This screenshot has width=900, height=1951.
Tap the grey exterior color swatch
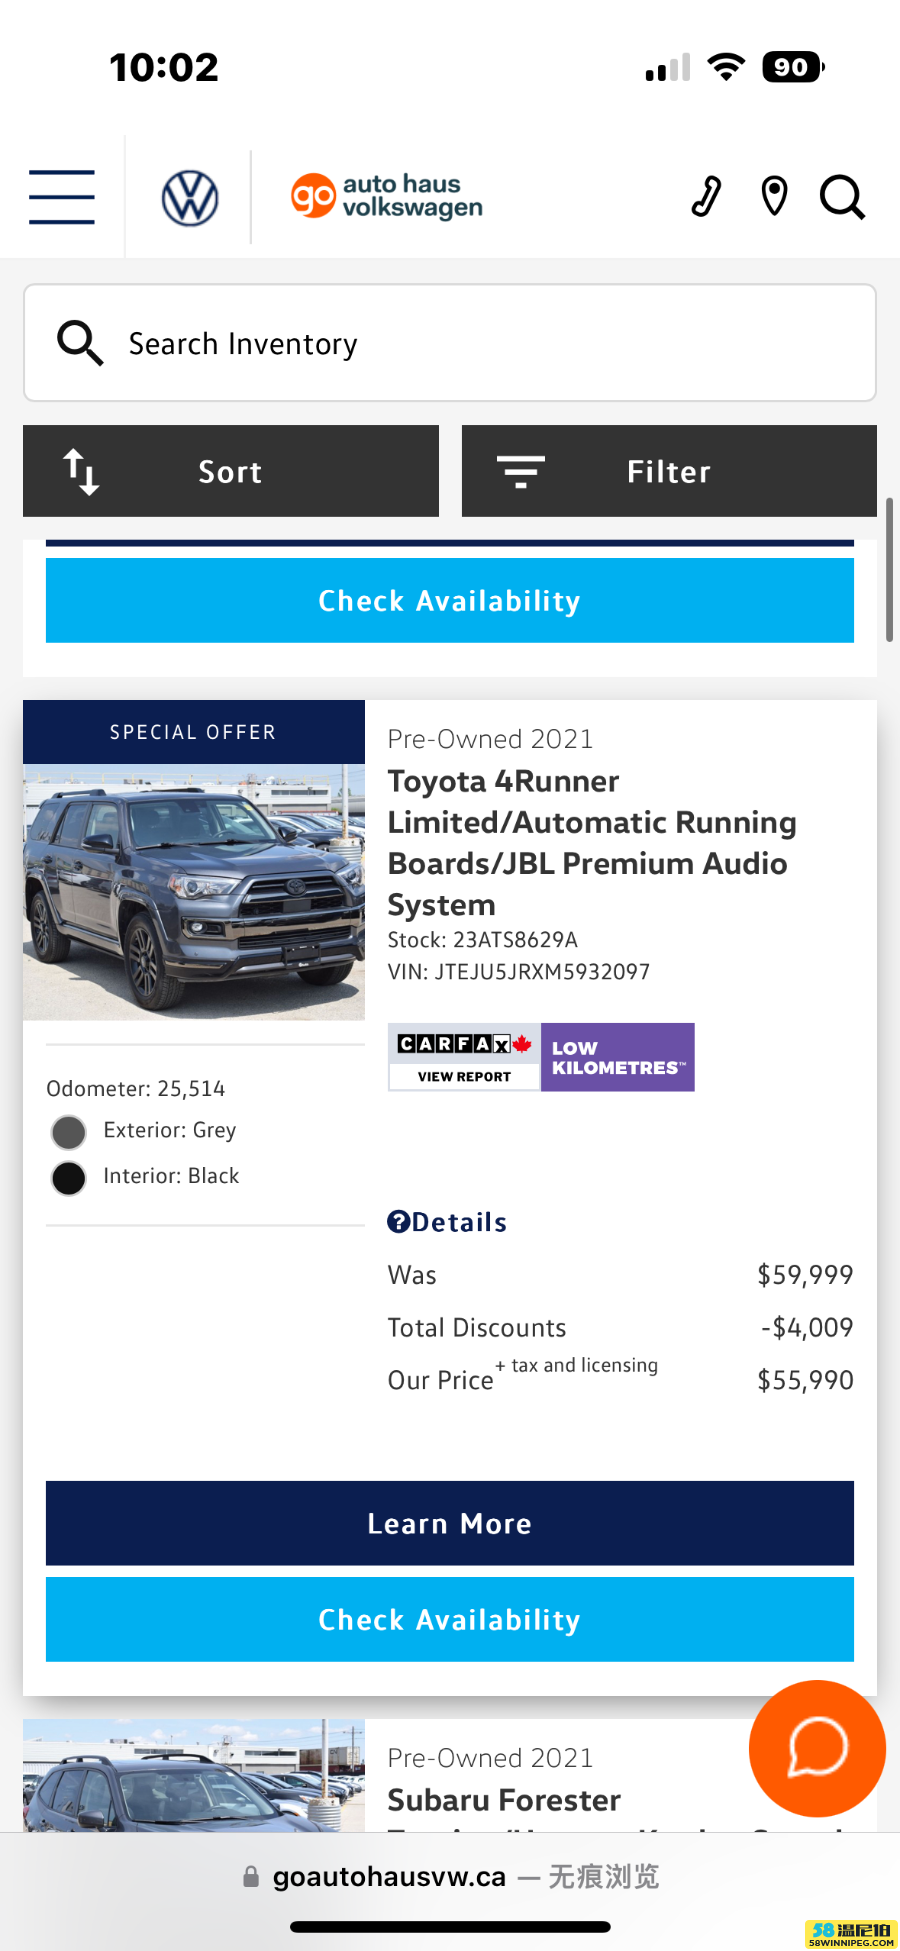[69, 1132]
